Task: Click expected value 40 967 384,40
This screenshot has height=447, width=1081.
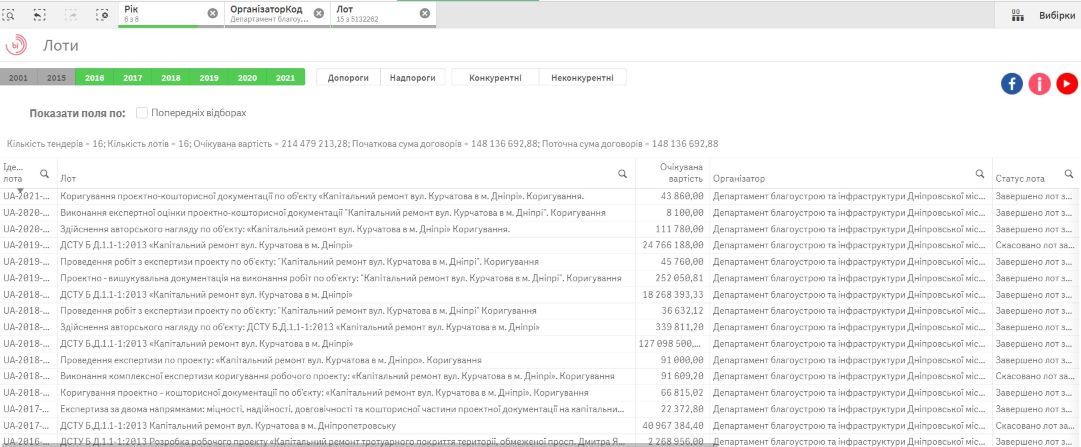Action: (673, 426)
